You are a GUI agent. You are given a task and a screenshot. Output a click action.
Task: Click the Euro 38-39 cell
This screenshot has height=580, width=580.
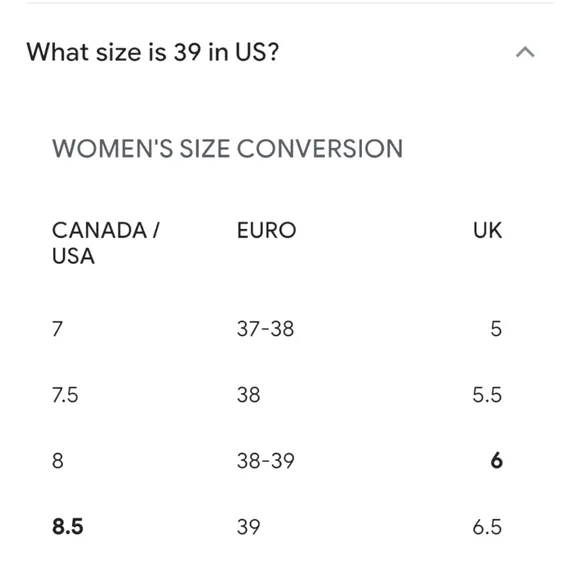click(266, 461)
